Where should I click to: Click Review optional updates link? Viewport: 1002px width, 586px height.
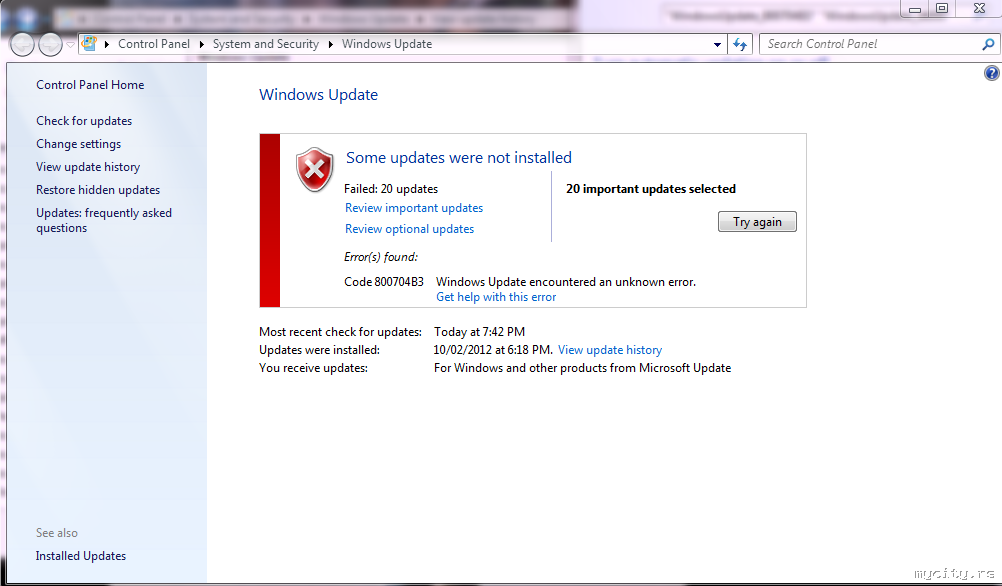410,229
